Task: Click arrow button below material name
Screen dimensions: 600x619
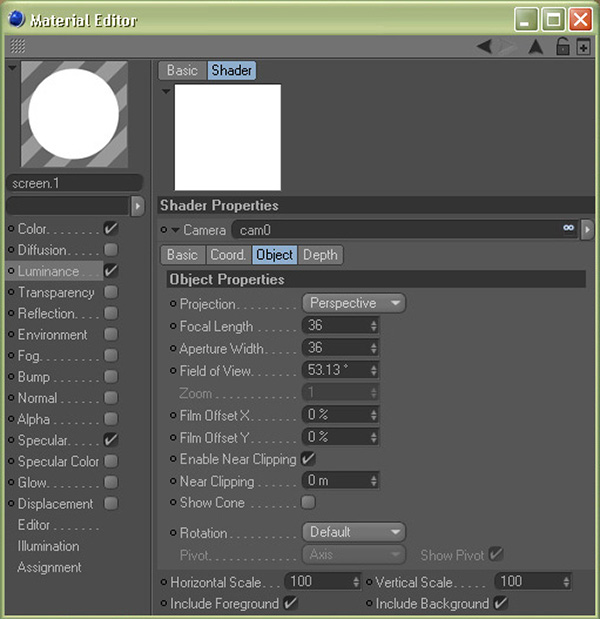Action: coord(138,205)
